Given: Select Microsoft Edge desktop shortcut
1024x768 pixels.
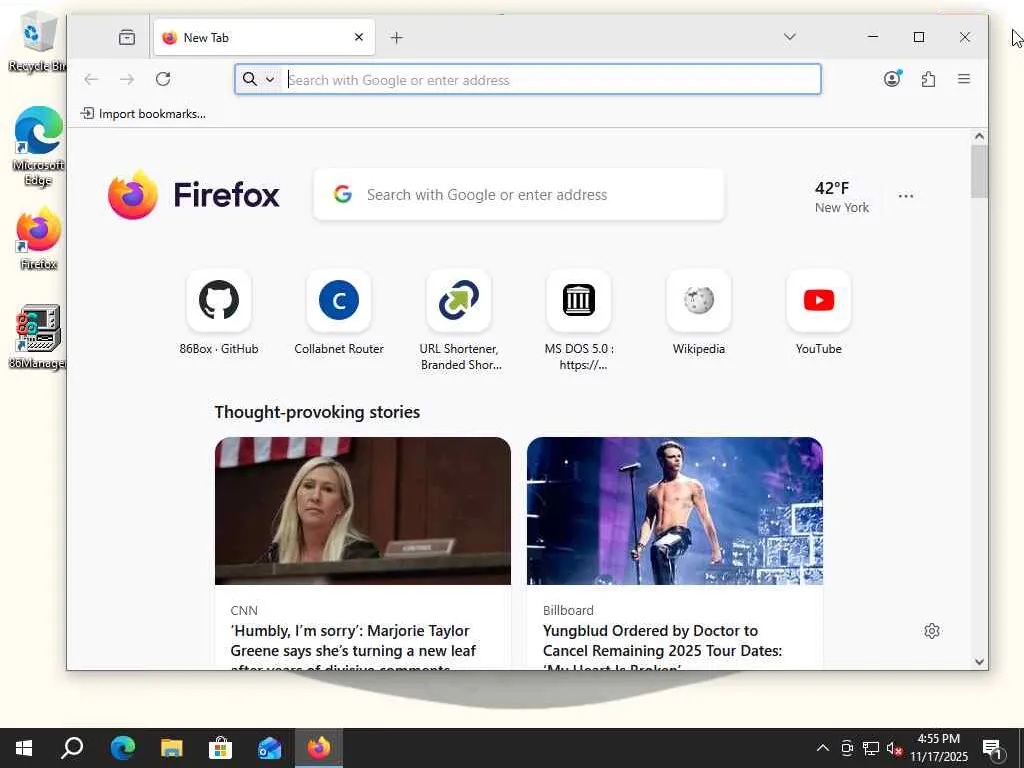Looking at the screenshot, I should point(39,146).
